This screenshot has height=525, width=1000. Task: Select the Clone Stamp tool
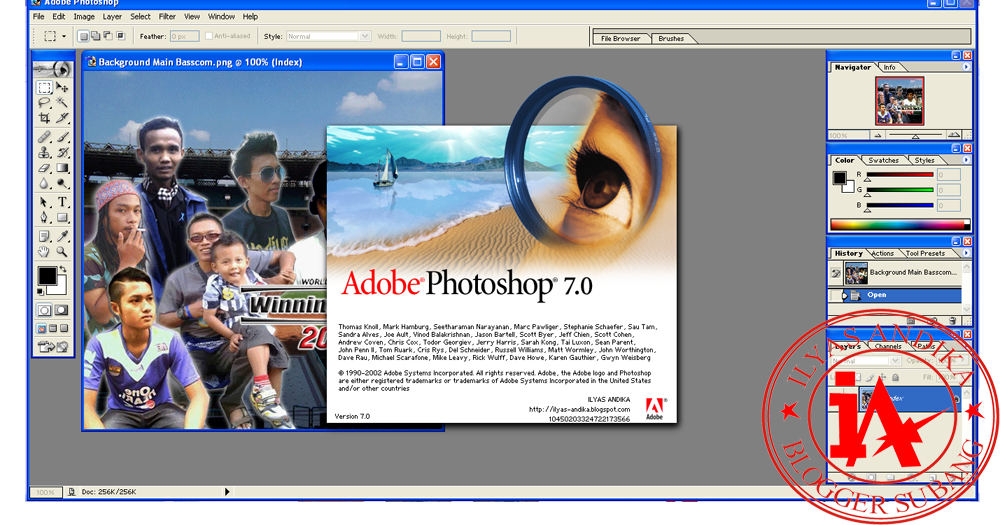pos(45,152)
